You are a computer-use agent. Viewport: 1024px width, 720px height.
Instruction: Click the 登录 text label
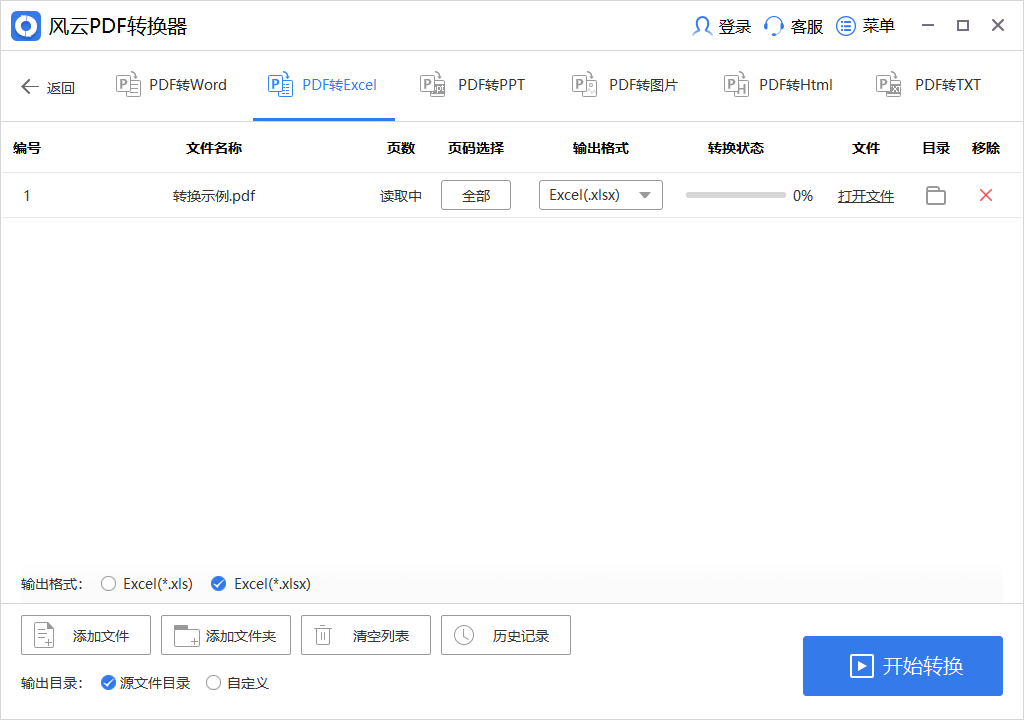tap(735, 27)
